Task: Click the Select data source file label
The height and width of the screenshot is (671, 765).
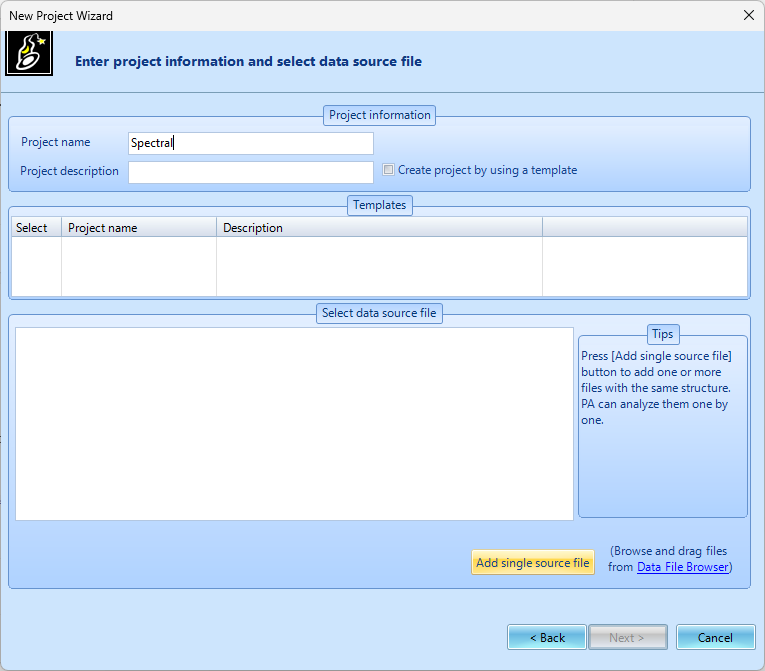Action: 379,313
